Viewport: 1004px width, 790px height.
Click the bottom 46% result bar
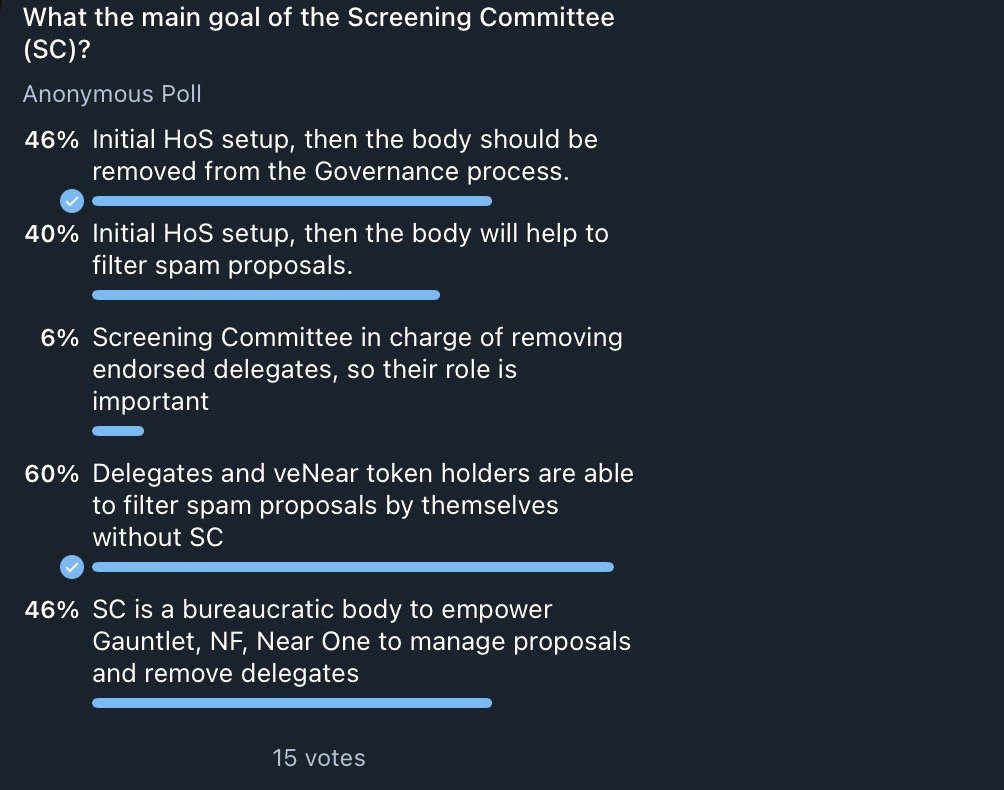click(292, 703)
